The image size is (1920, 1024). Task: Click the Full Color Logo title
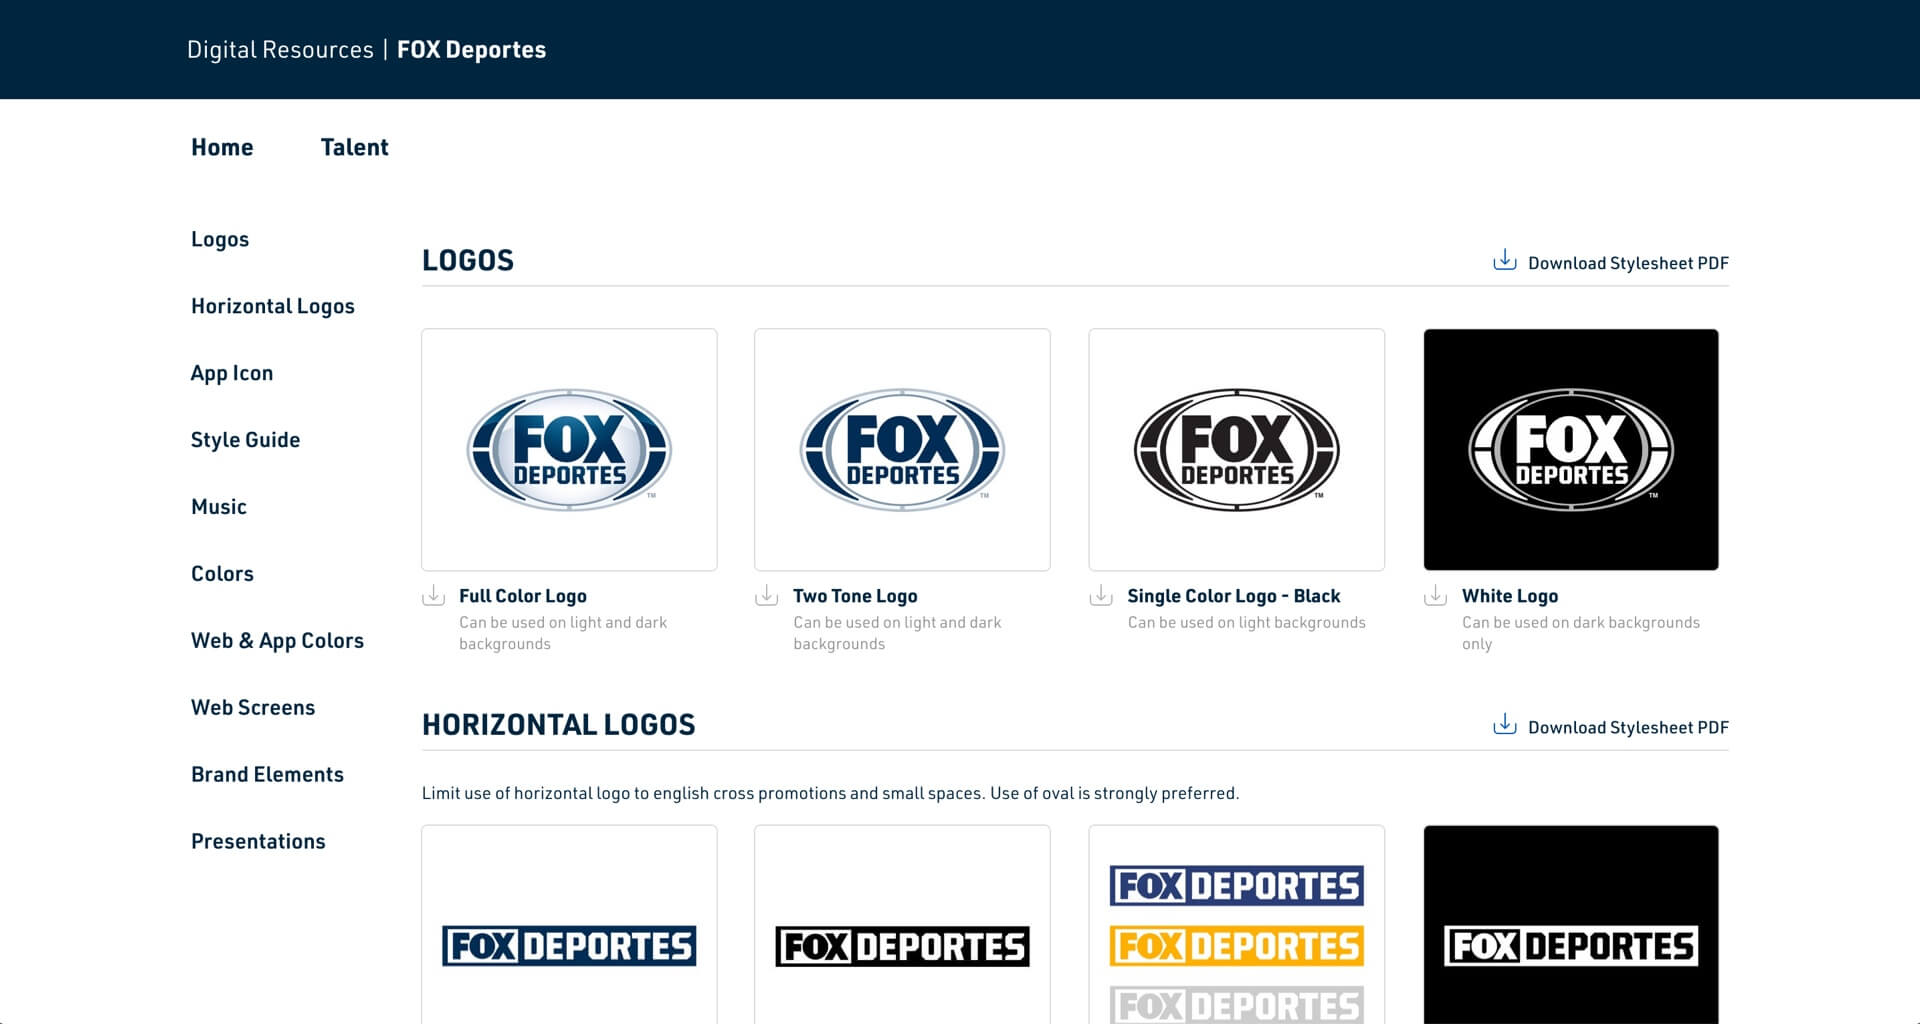tap(523, 596)
